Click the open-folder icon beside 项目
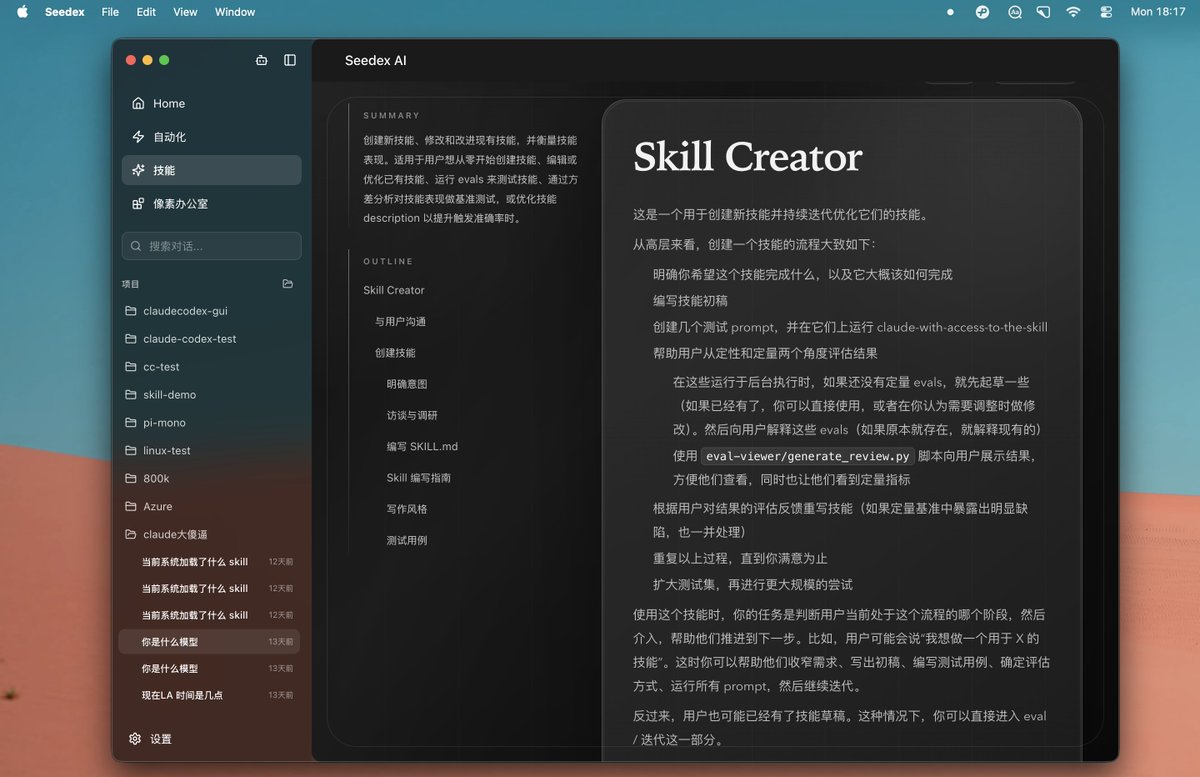This screenshot has height=777, width=1200. [x=288, y=284]
